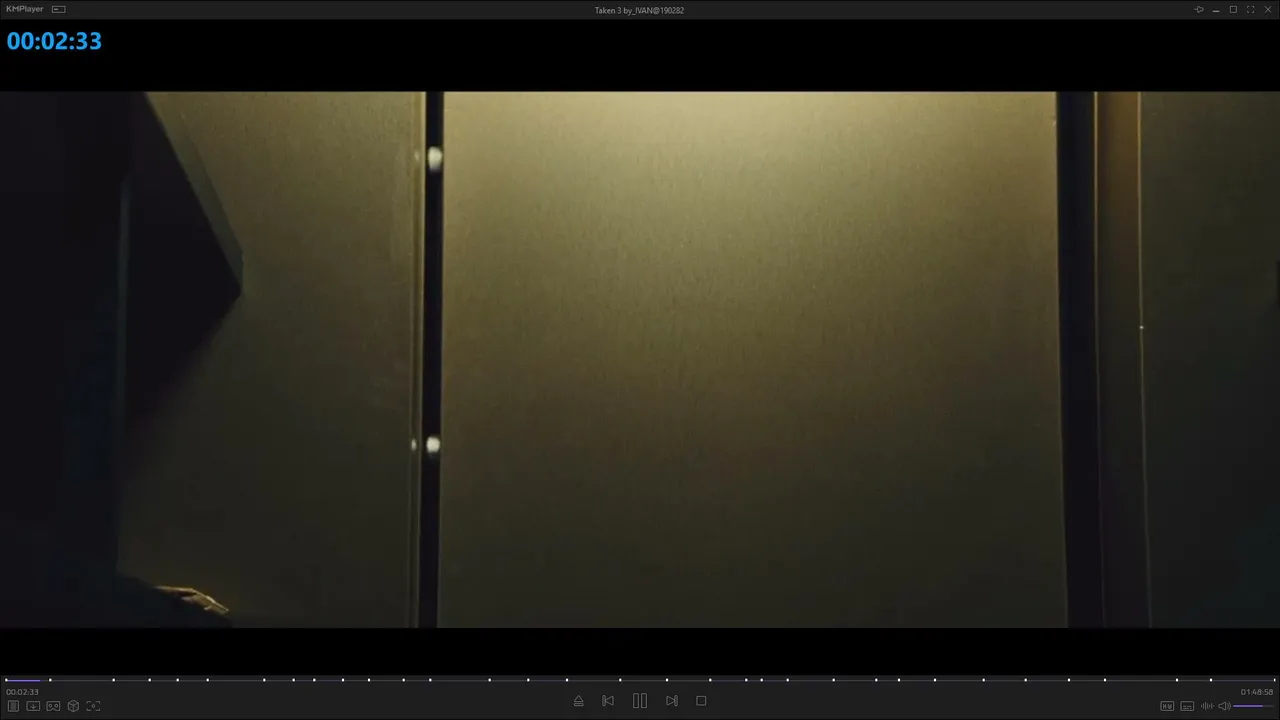The height and width of the screenshot is (720, 1280).
Task: Click the blue 00:02:33 on-screen time display
Action: tap(54, 41)
